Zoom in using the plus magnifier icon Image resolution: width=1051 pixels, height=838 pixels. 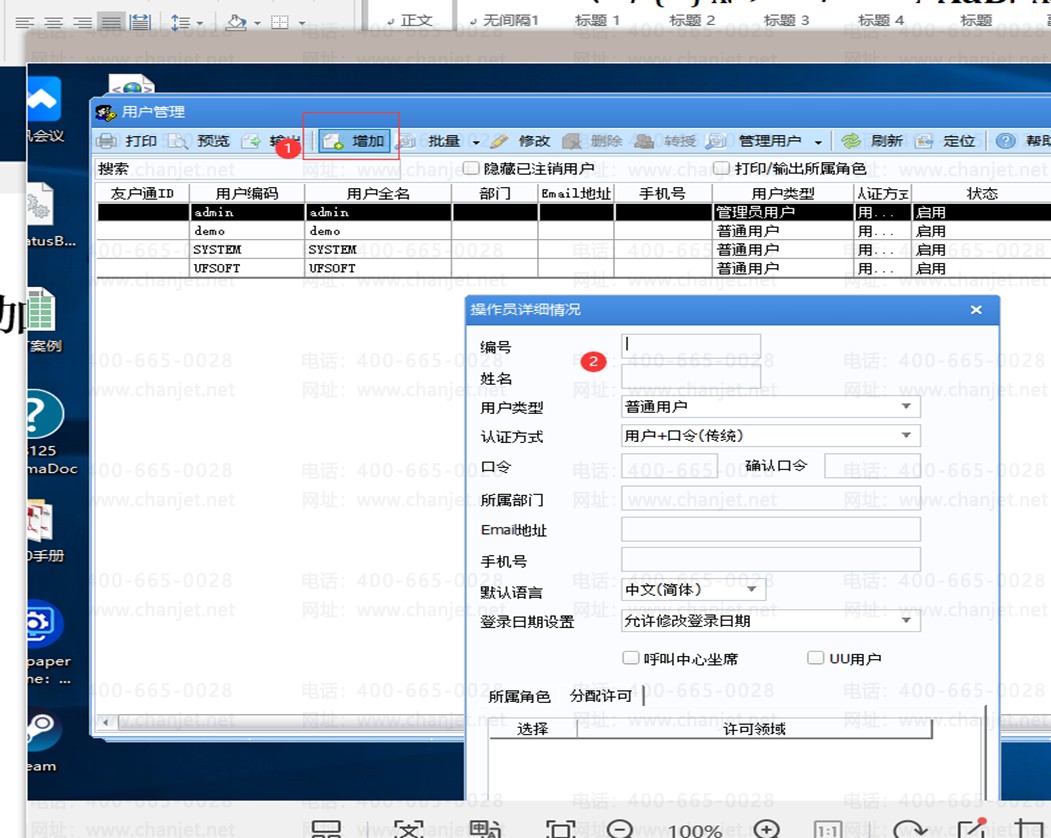(766, 829)
